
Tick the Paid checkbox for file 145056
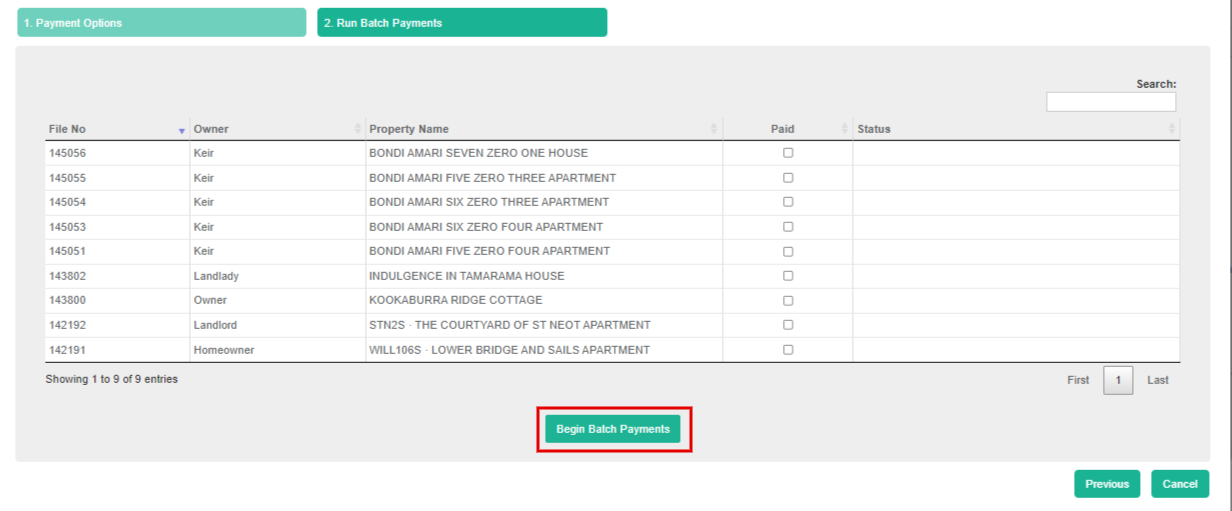[788, 153]
